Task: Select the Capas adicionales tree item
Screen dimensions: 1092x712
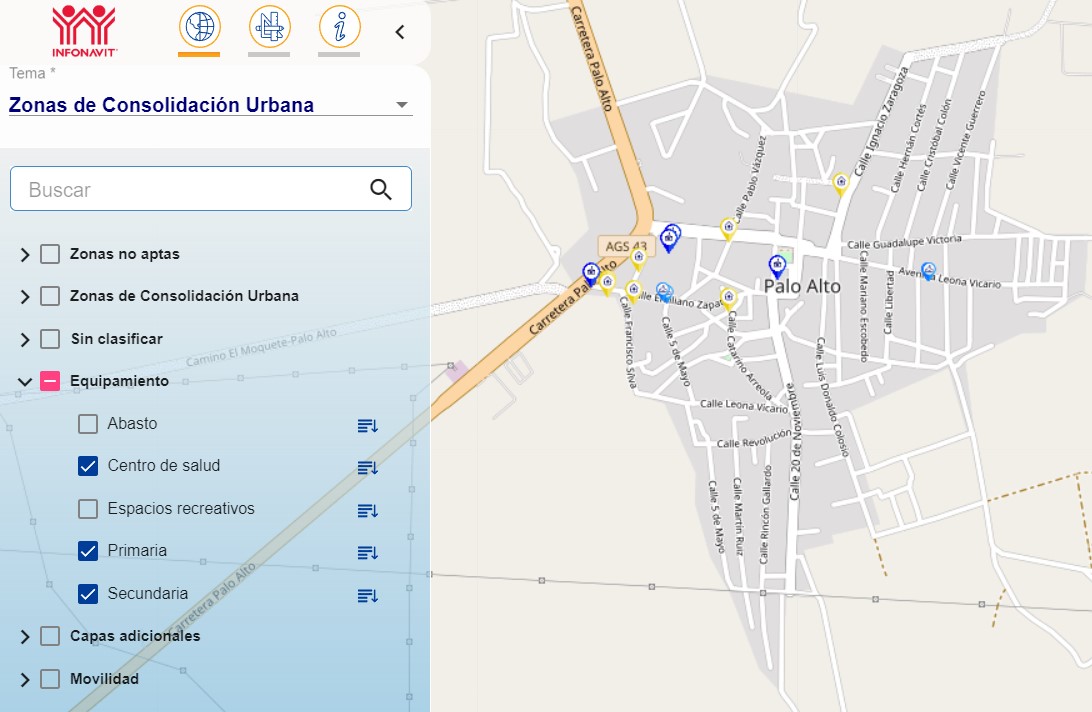Action: point(135,636)
